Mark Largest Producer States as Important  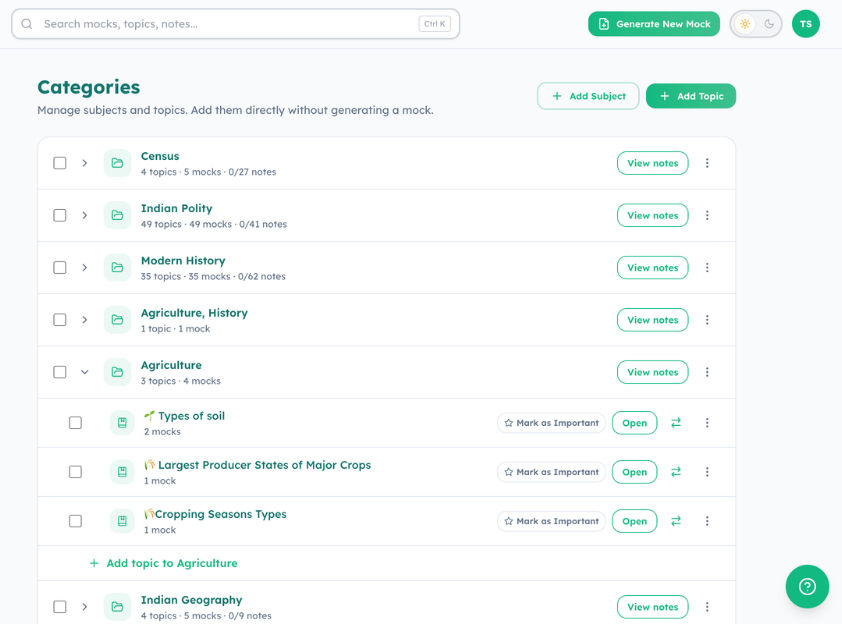(551, 472)
